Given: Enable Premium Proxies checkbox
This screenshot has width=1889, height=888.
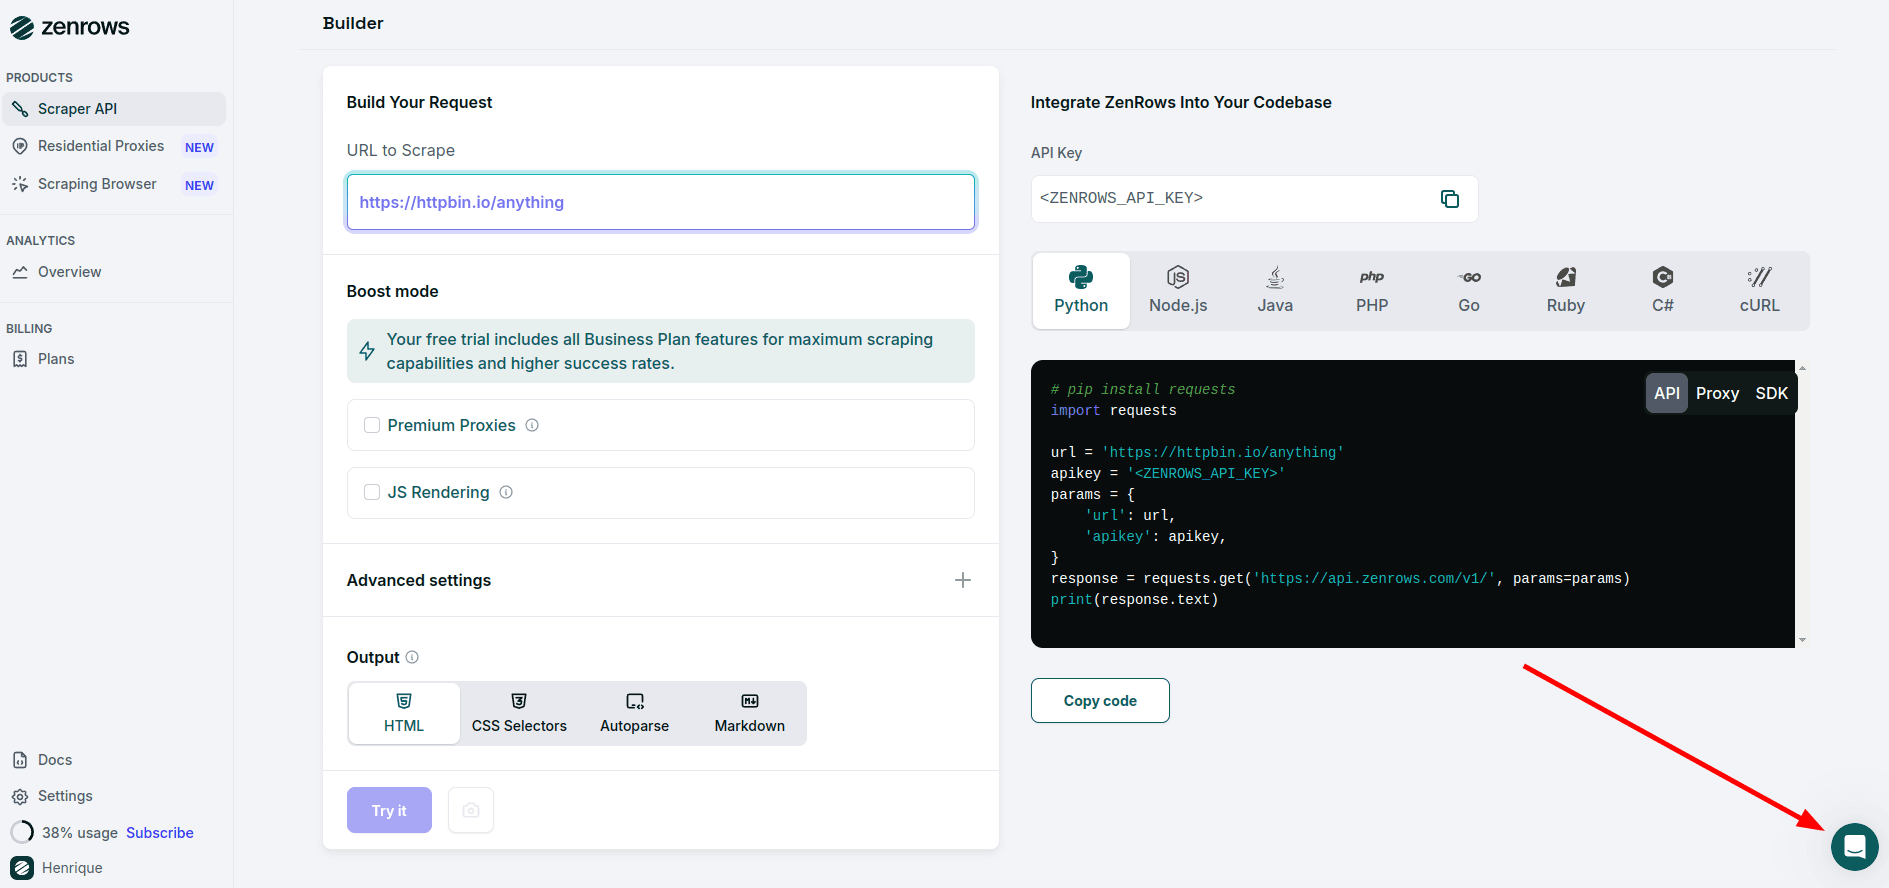Looking at the screenshot, I should pos(372,425).
